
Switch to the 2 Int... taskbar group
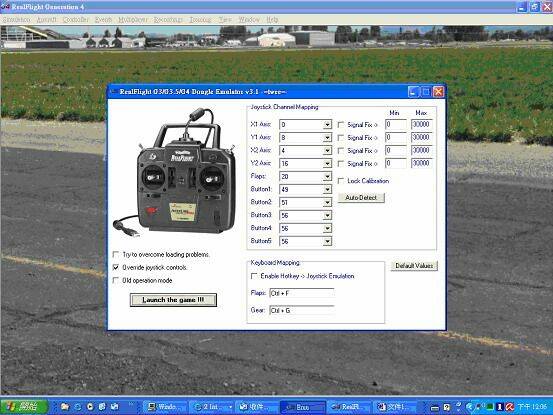(212, 407)
